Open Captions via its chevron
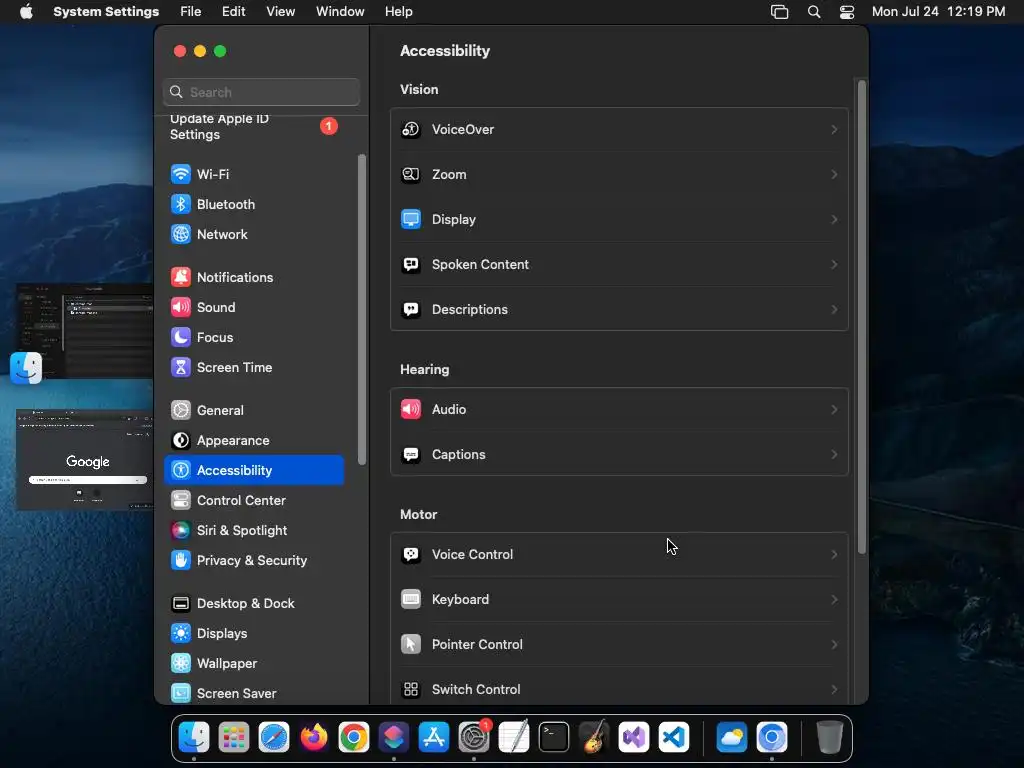The width and height of the screenshot is (1024, 768). [x=834, y=455]
